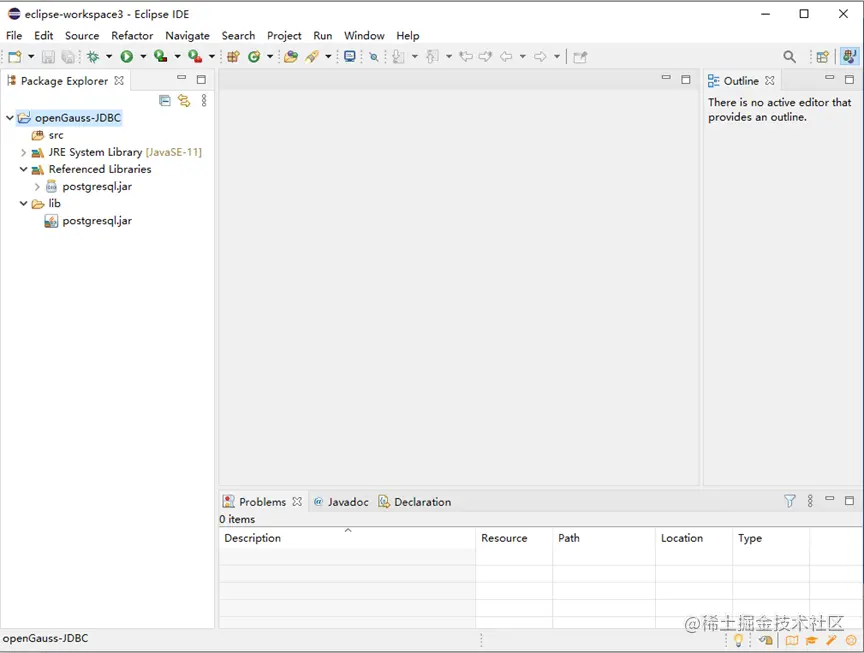Click the Open Type toolbar icon

(x=291, y=56)
